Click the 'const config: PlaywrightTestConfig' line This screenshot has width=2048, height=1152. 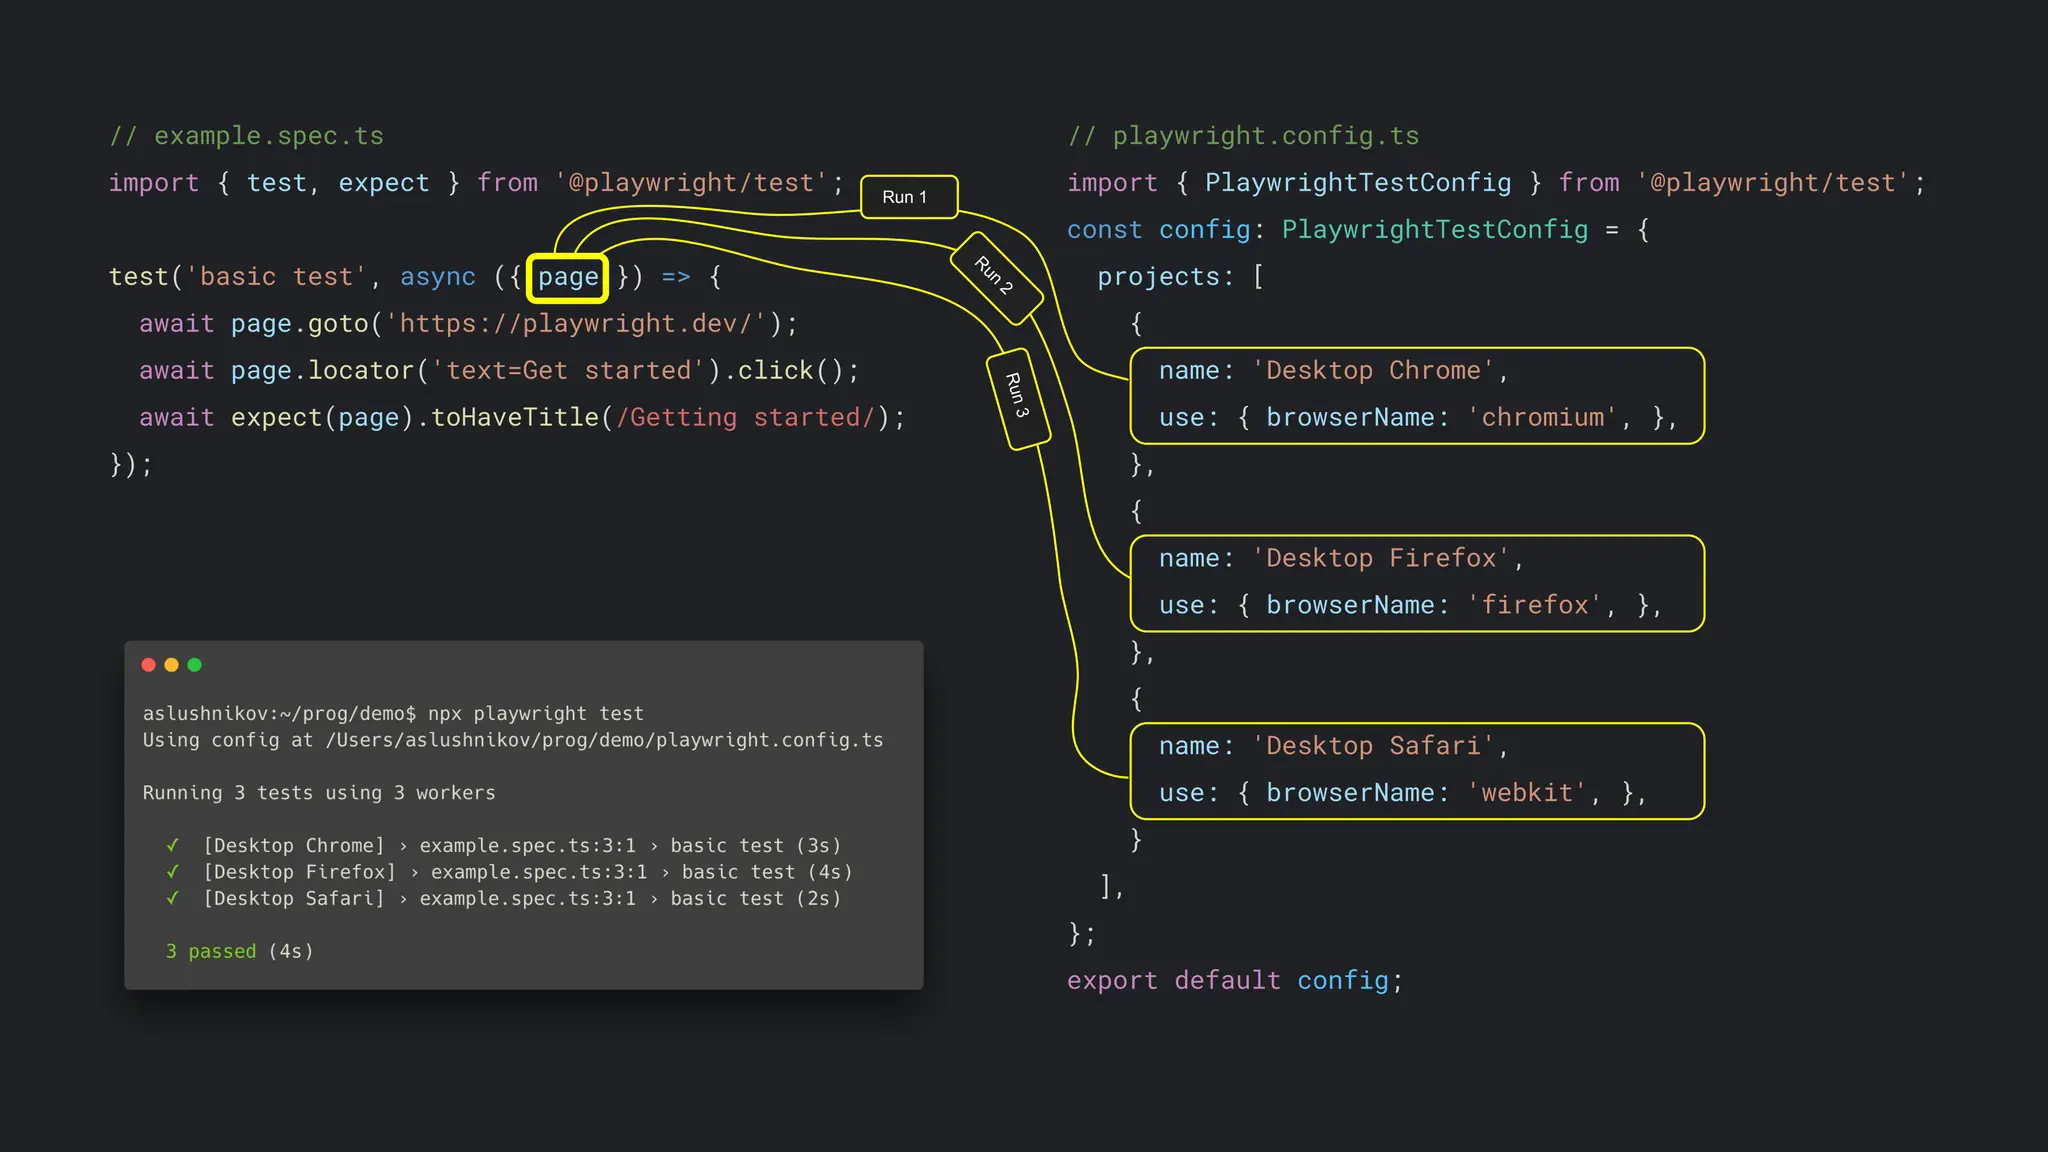click(x=1358, y=230)
